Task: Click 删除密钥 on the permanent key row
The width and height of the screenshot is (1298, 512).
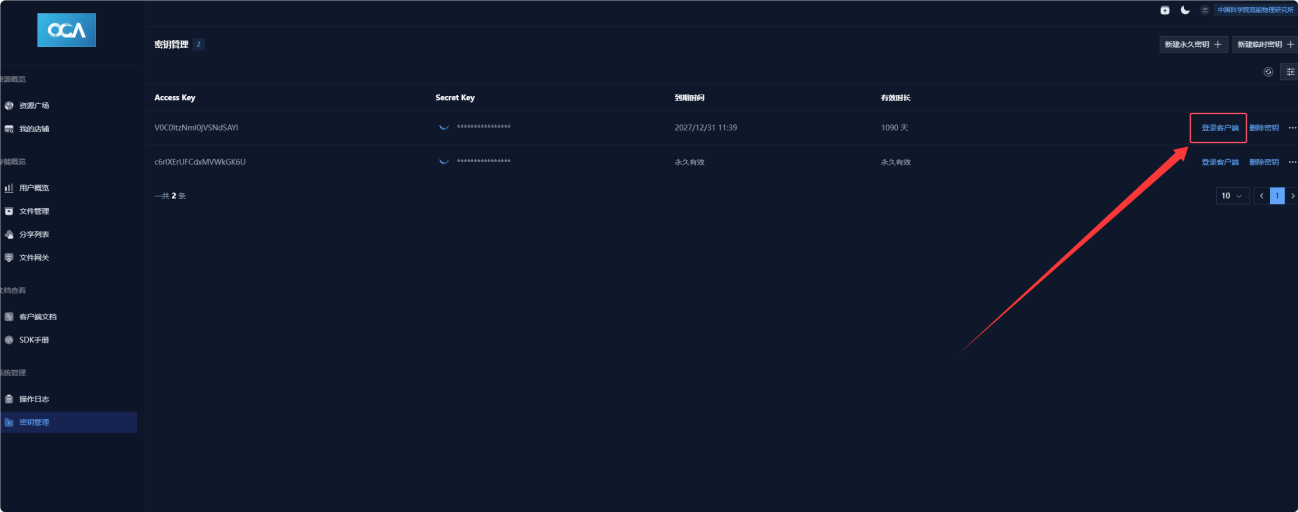Action: (x=1264, y=162)
